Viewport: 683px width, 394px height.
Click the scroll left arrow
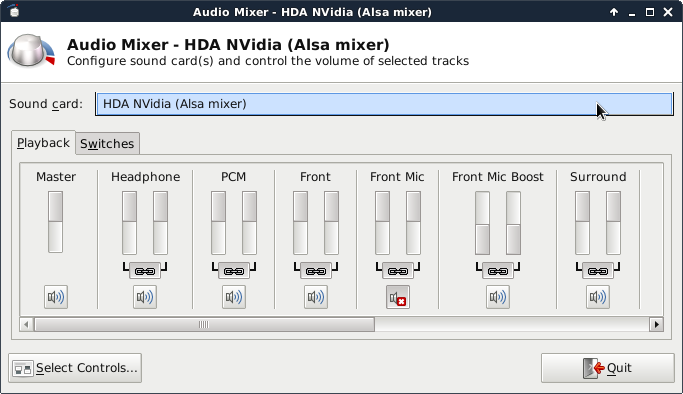click(x=26, y=324)
